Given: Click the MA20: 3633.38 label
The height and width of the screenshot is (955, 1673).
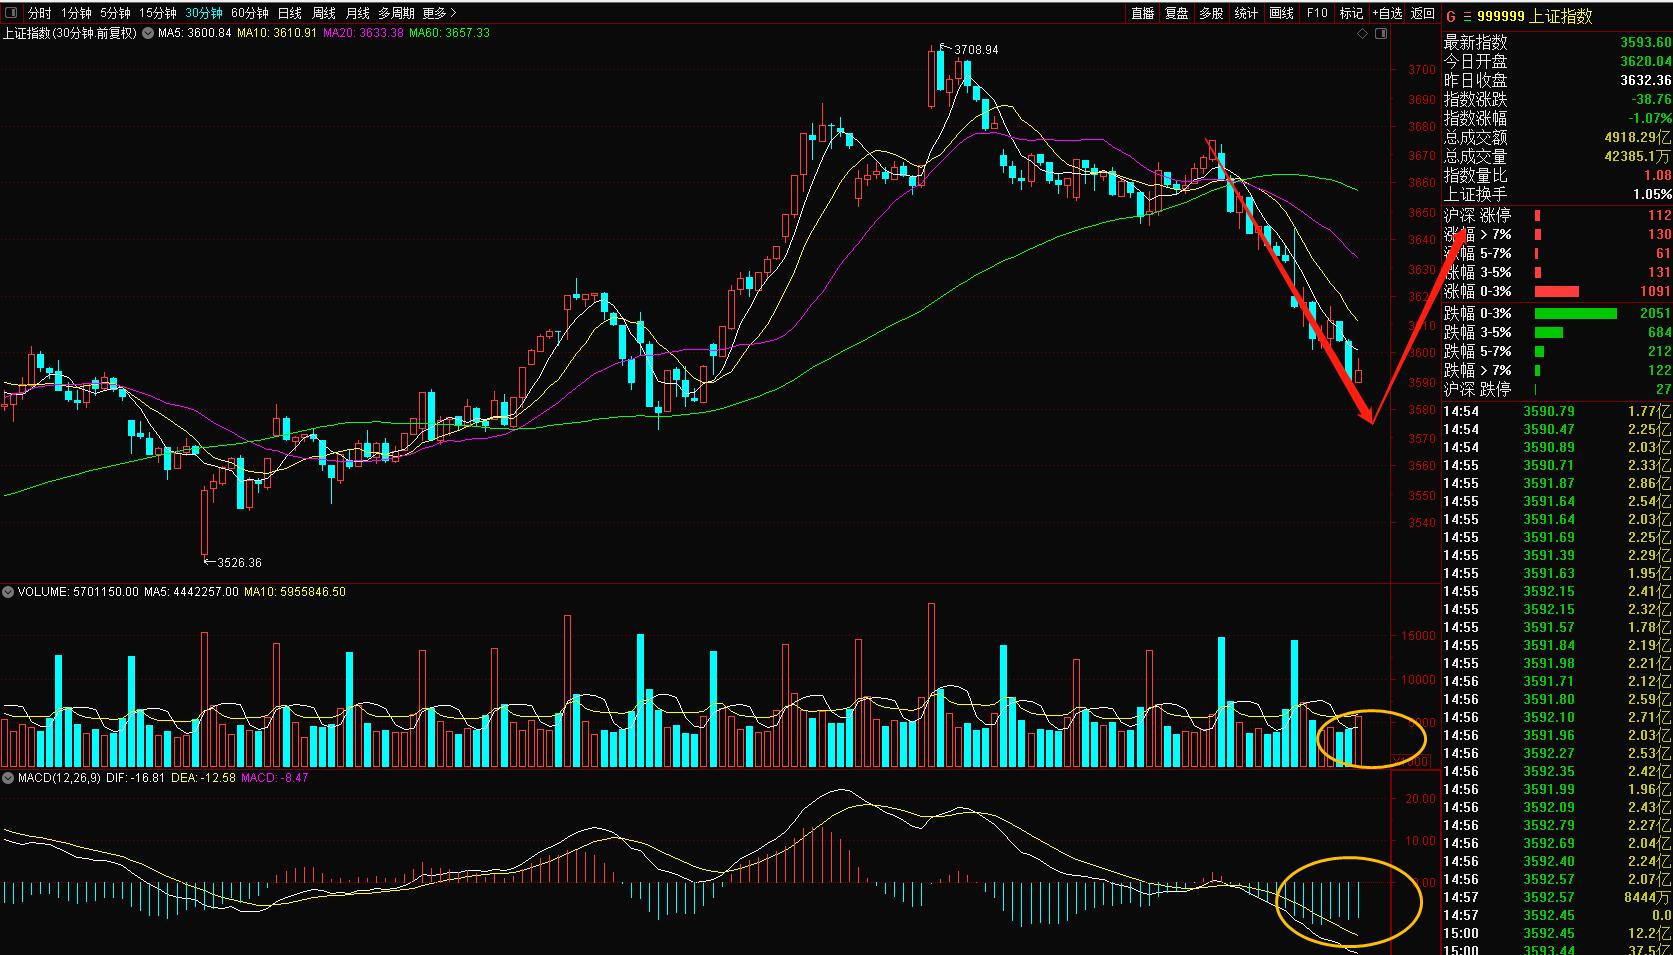Looking at the screenshot, I should [364, 33].
